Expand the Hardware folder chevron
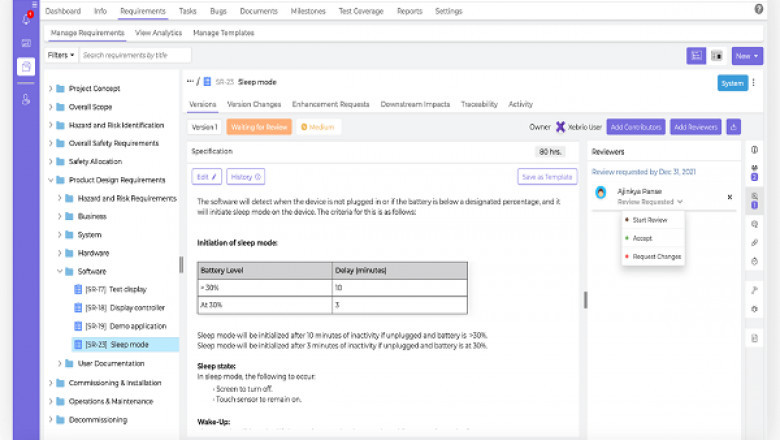780x440 pixels. point(59,253)
